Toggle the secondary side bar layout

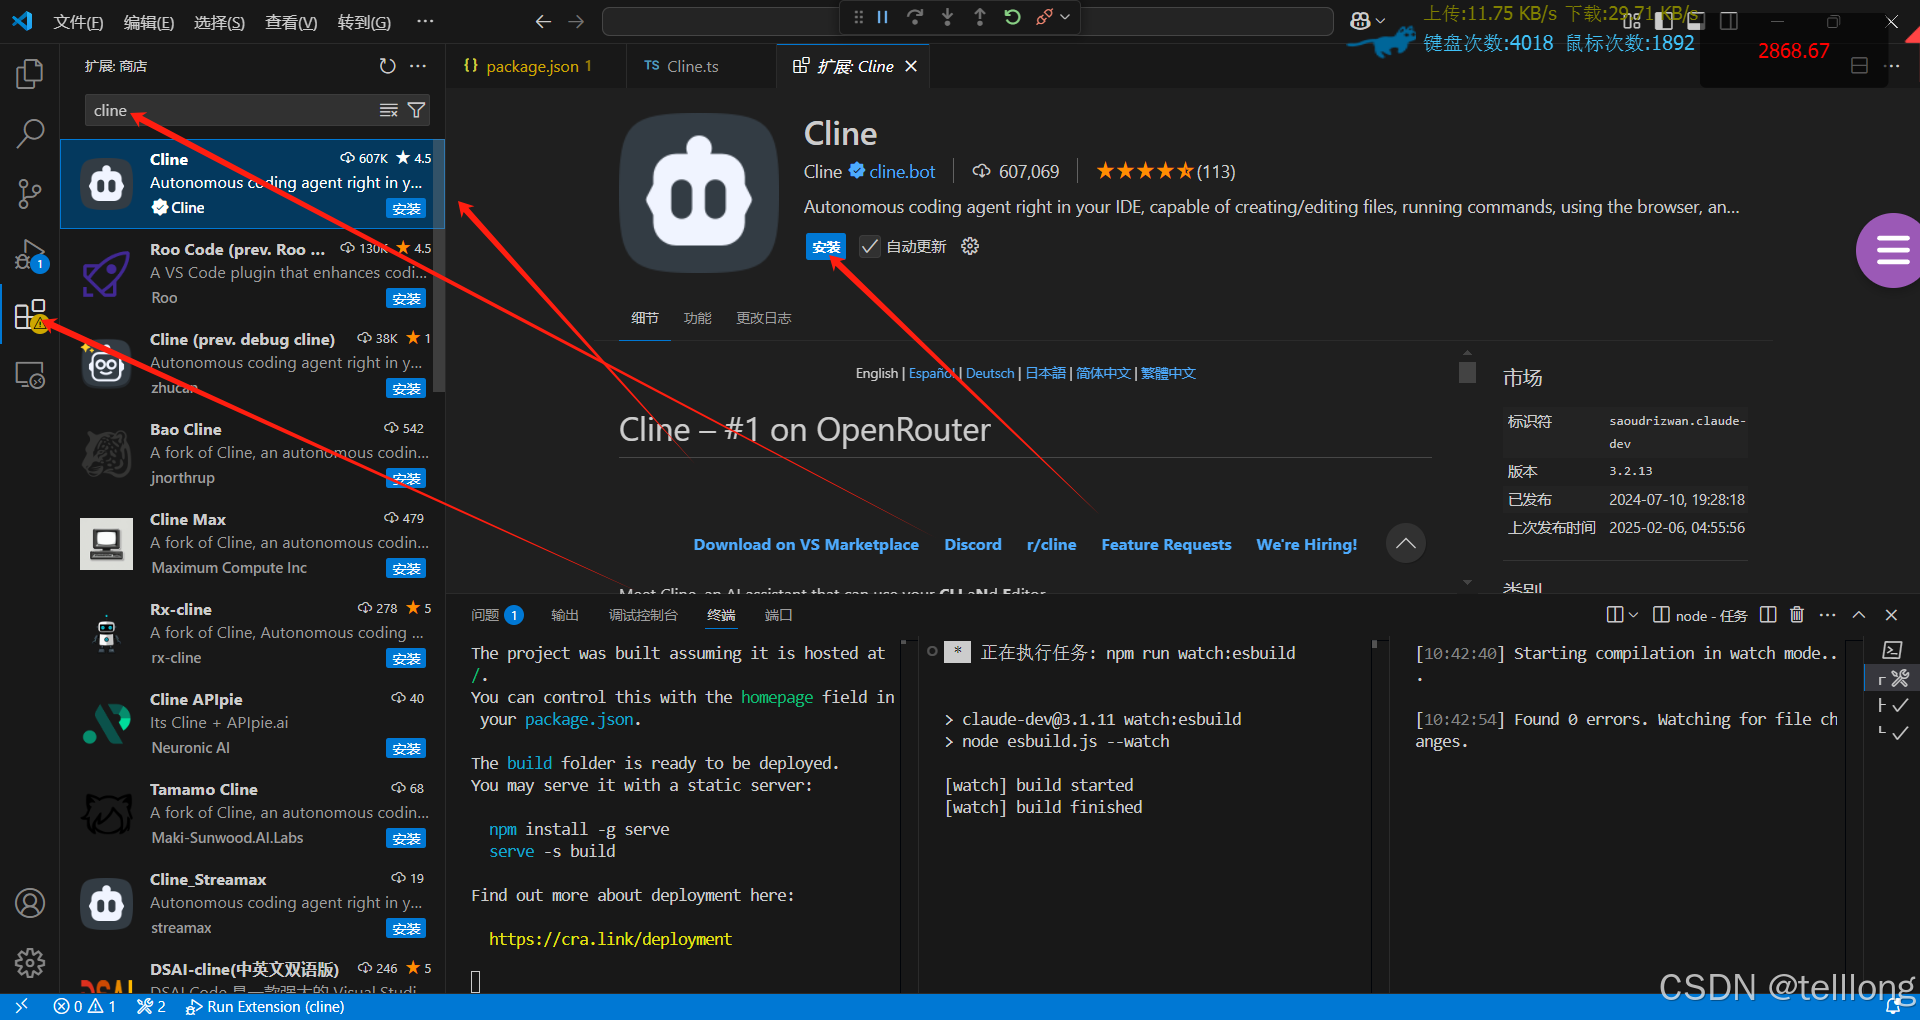pos(1729,21)
